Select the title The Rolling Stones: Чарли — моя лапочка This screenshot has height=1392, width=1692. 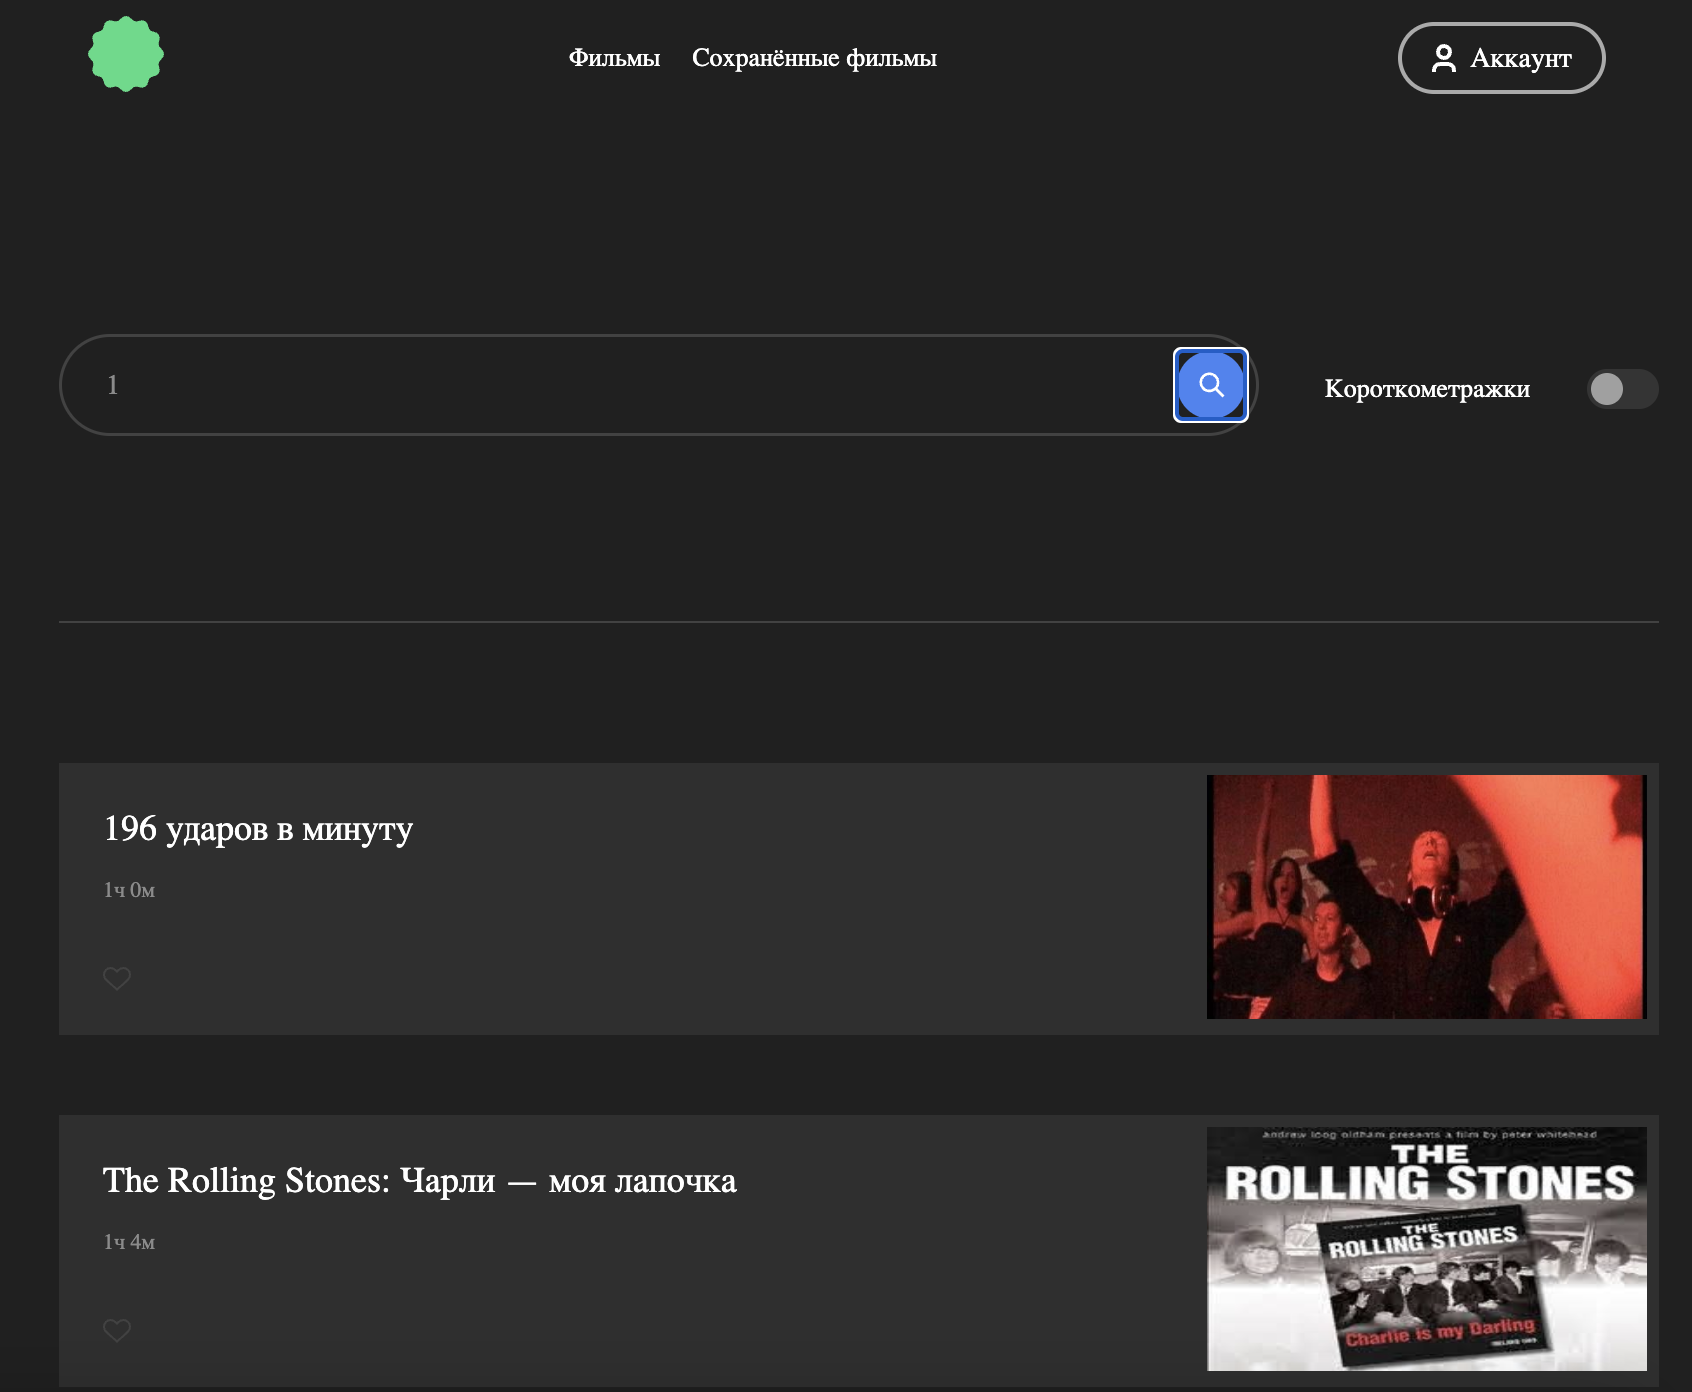(419, 1181)
